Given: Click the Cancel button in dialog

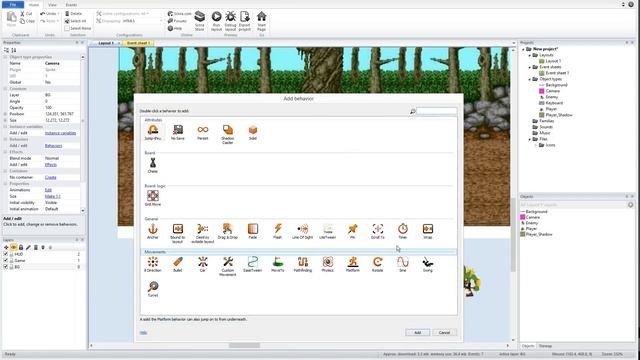Looking at the screenshot, I should pos(444,333).
